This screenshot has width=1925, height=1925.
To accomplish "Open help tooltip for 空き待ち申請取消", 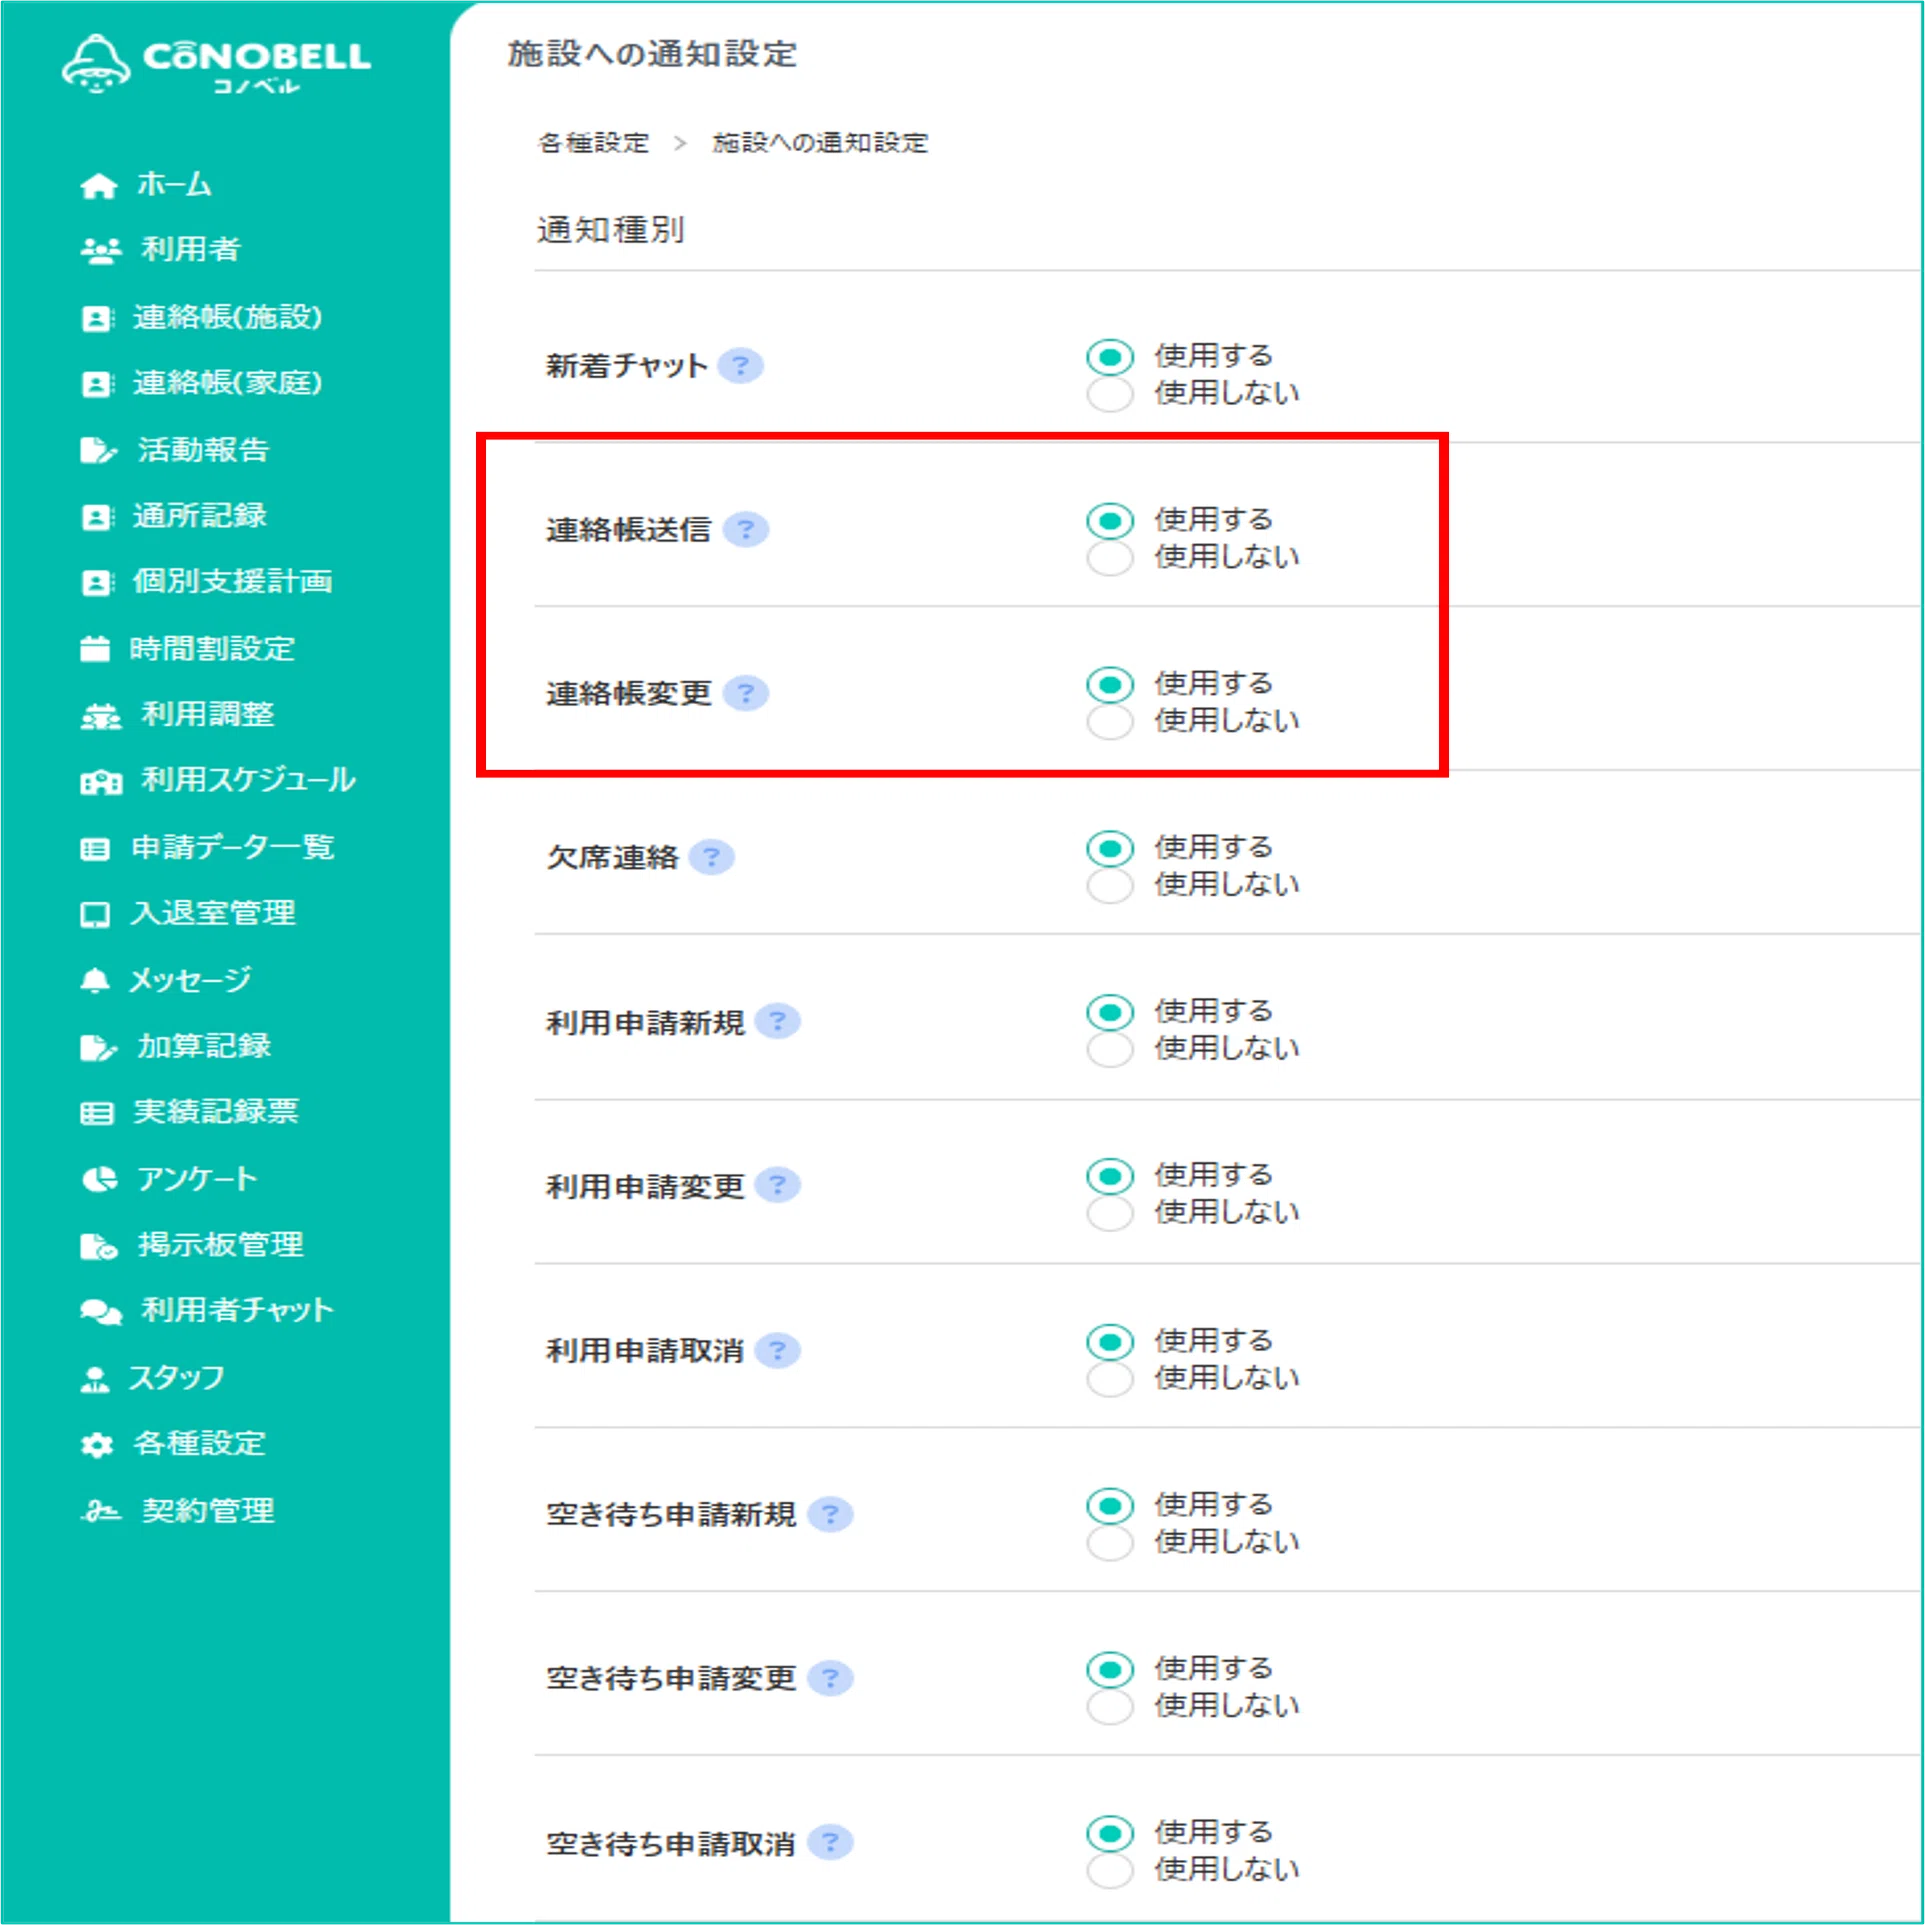I will (830, 1842).
